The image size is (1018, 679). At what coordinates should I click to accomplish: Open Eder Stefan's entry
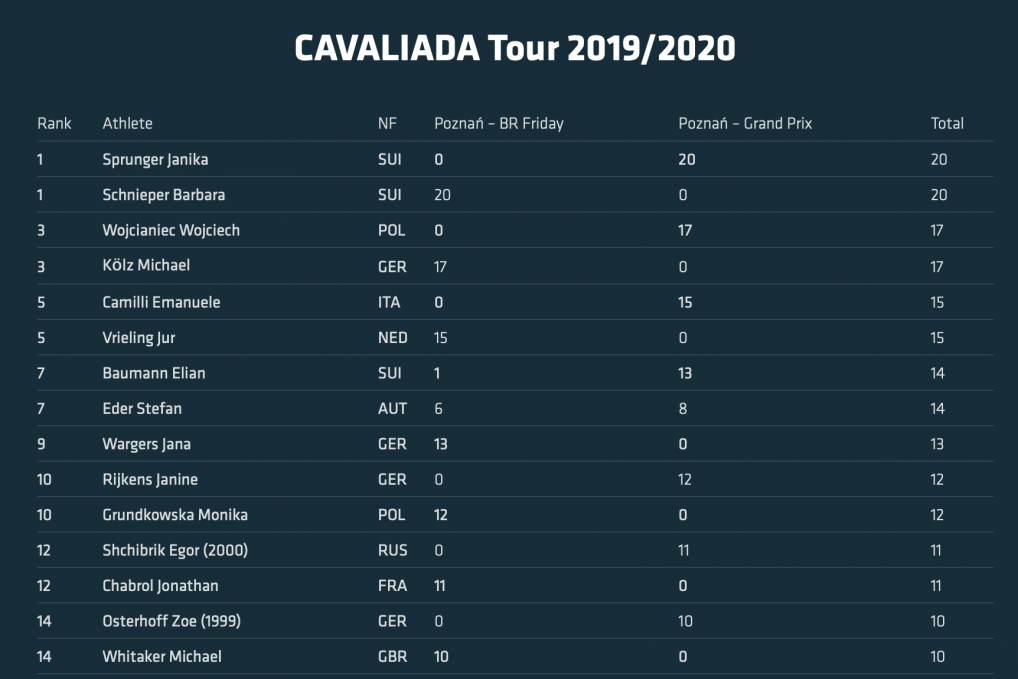[x=142, y=408]
